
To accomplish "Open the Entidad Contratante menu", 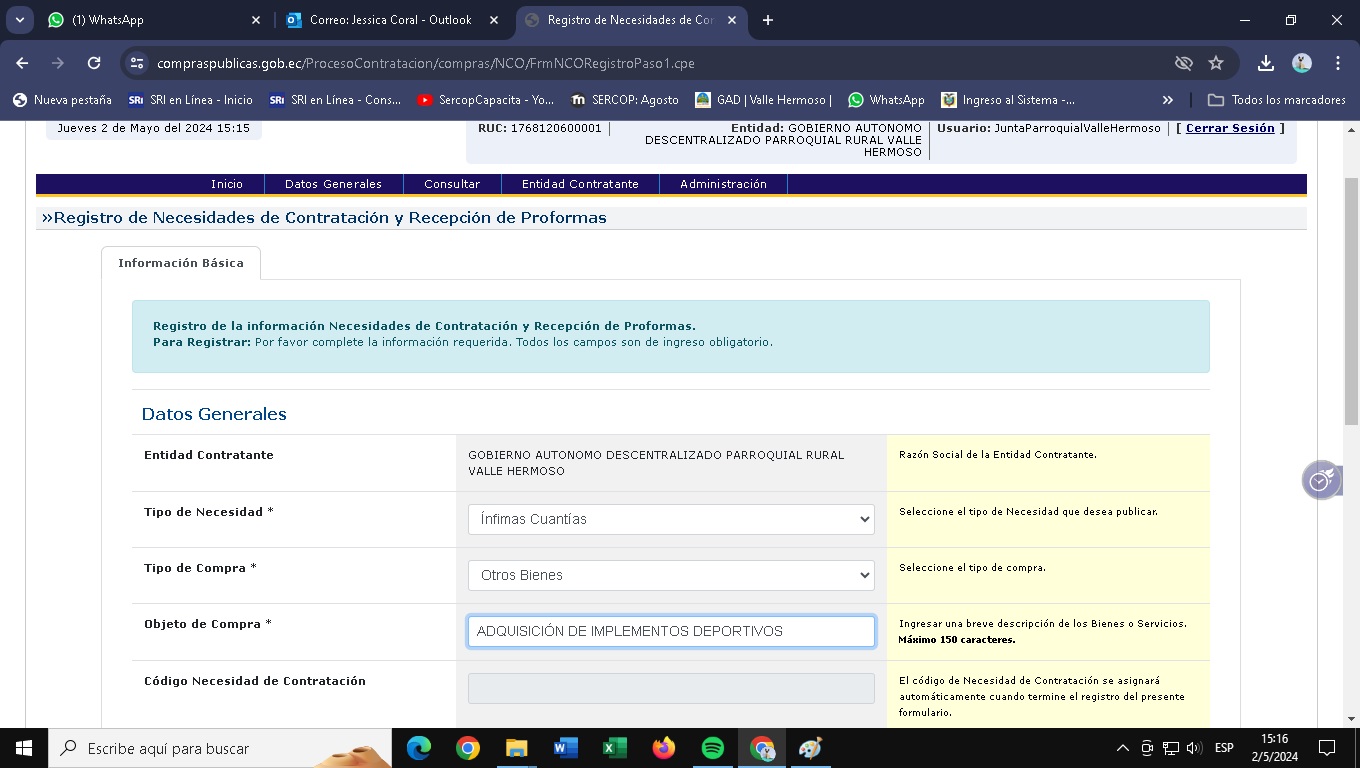I will click(580, 184).
